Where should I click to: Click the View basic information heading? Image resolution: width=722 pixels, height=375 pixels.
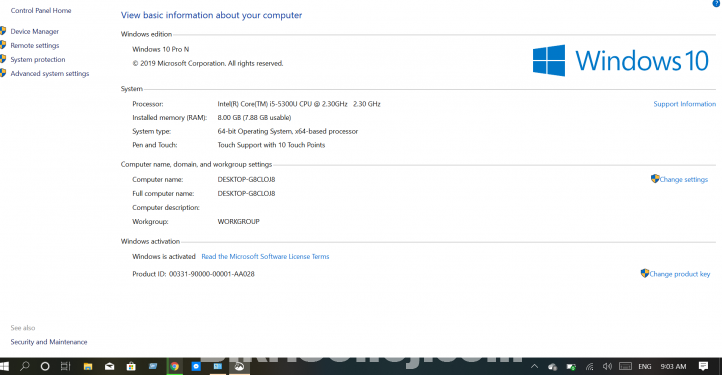211,15
